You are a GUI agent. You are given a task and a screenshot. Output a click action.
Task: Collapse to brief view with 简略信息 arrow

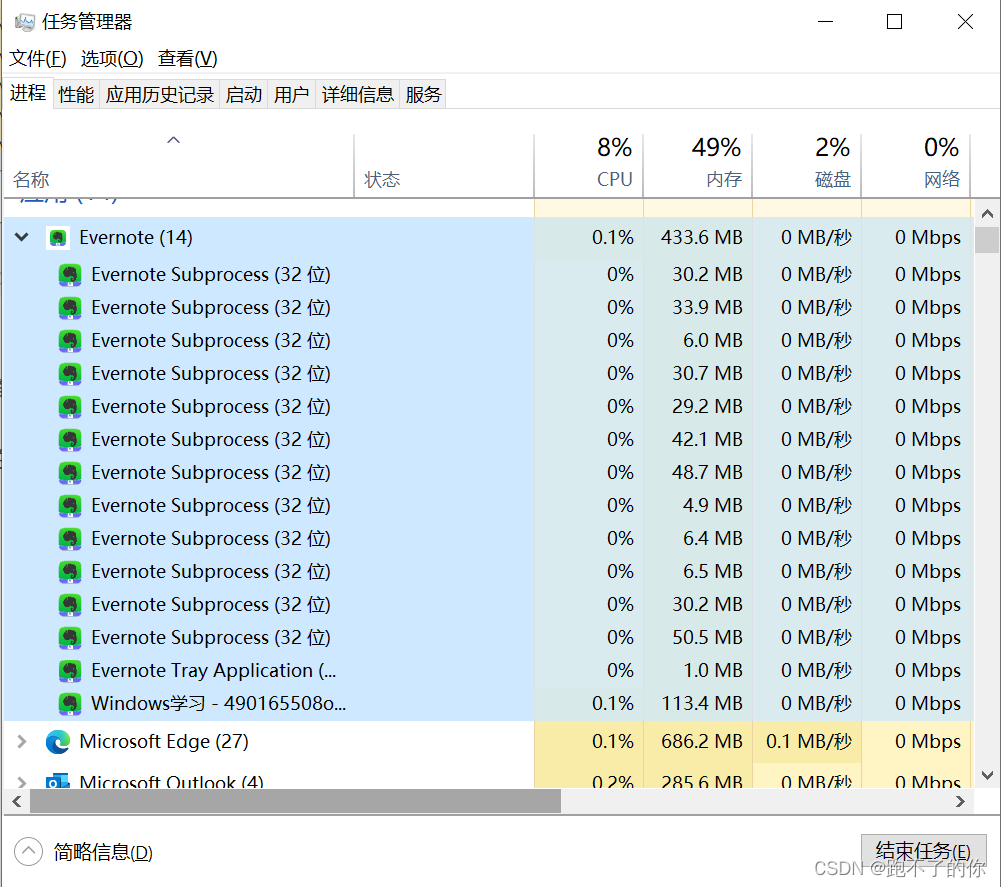(28, 852)
